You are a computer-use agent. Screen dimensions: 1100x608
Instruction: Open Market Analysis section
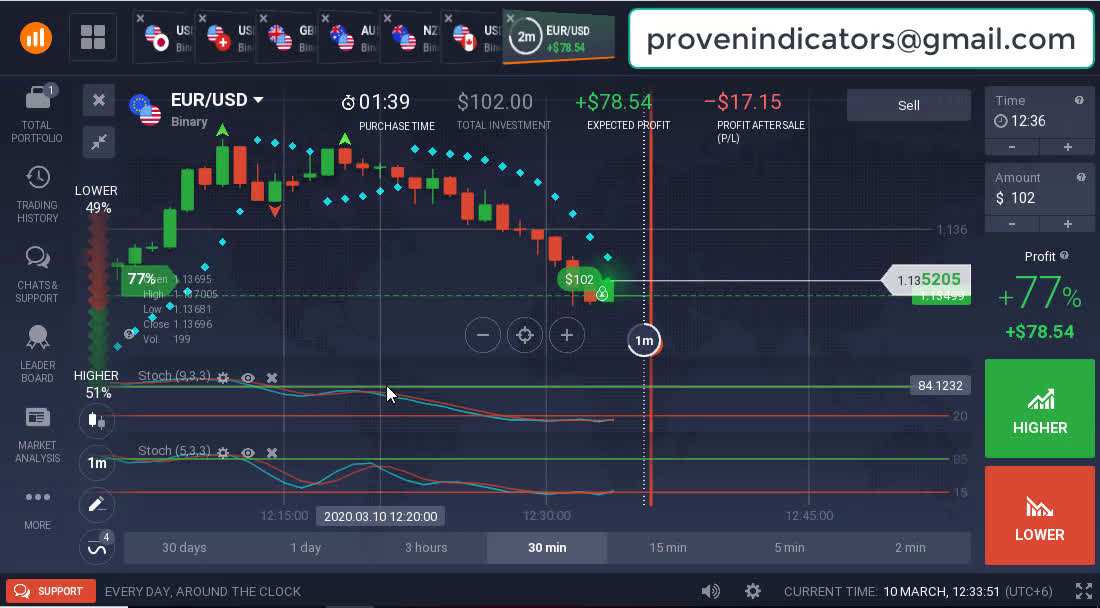click(37, 432)
